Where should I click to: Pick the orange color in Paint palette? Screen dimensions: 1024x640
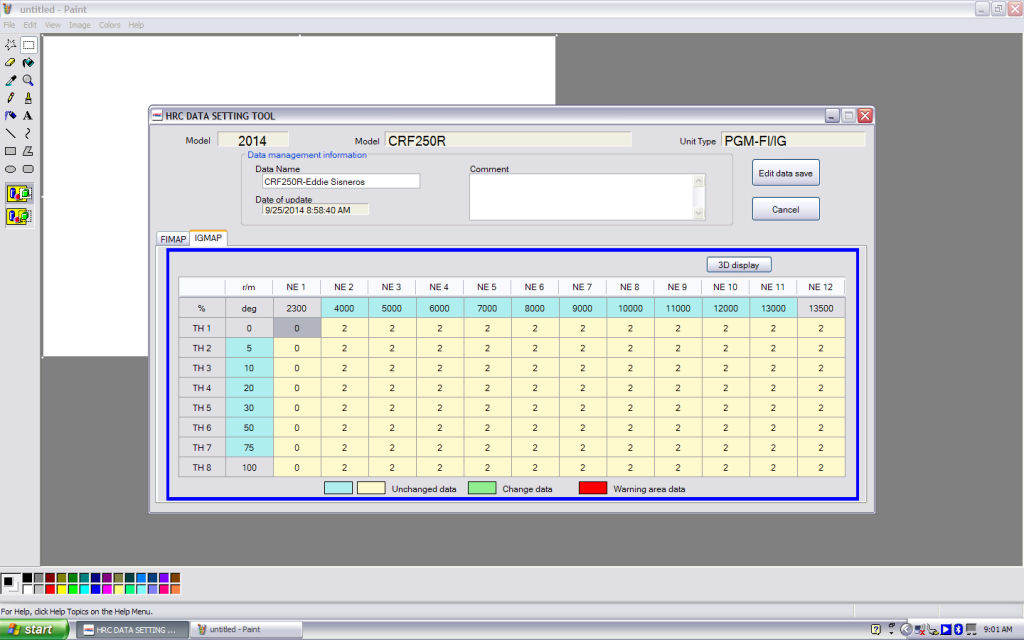point(175,589)
